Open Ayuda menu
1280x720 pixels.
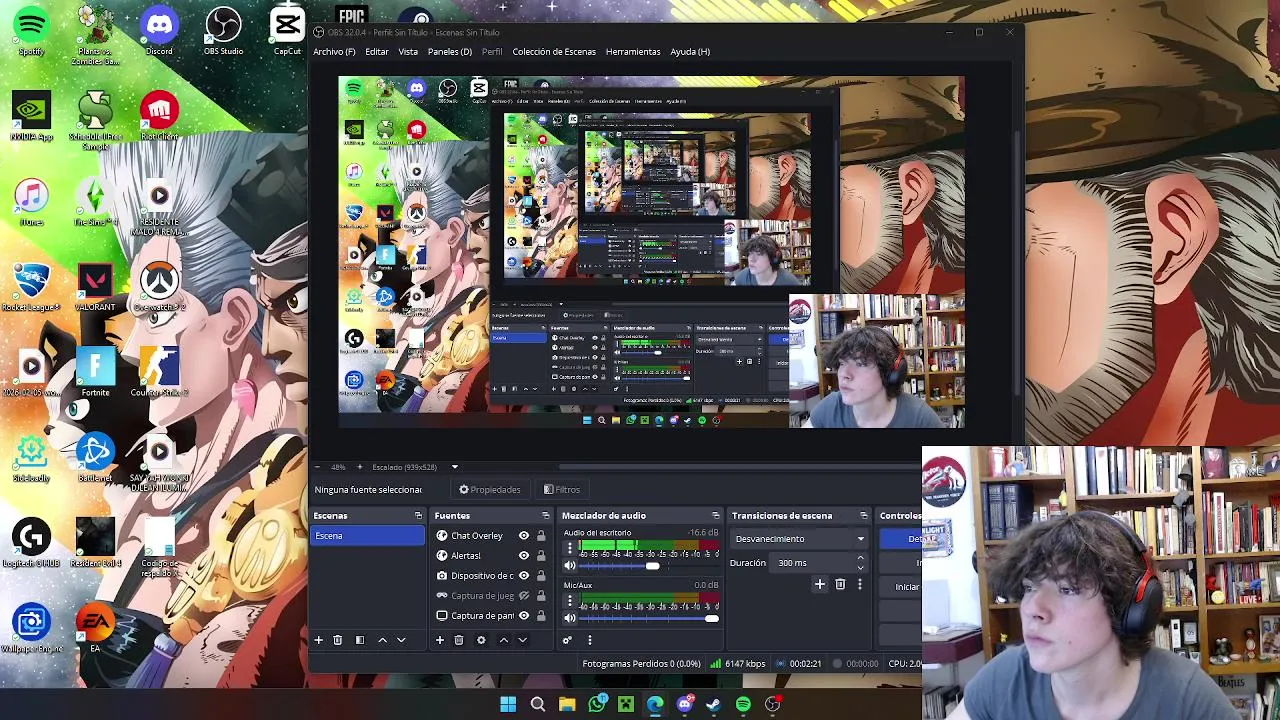690,52
